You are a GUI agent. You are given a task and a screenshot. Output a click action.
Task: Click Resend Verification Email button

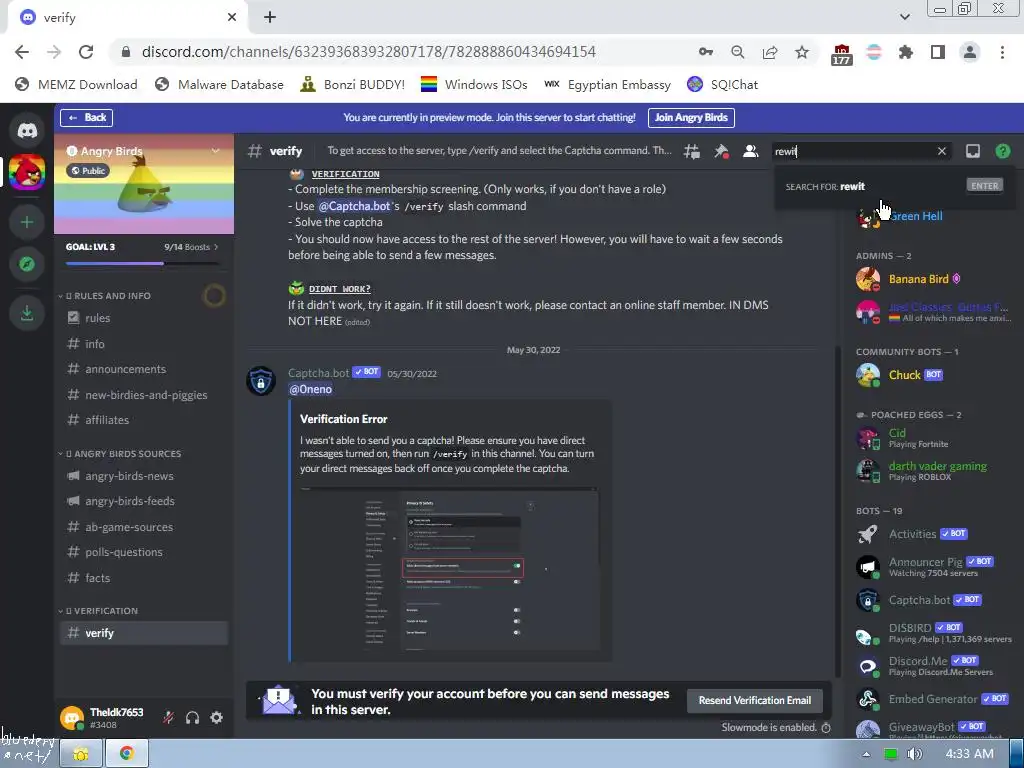[x=755, y=700]
